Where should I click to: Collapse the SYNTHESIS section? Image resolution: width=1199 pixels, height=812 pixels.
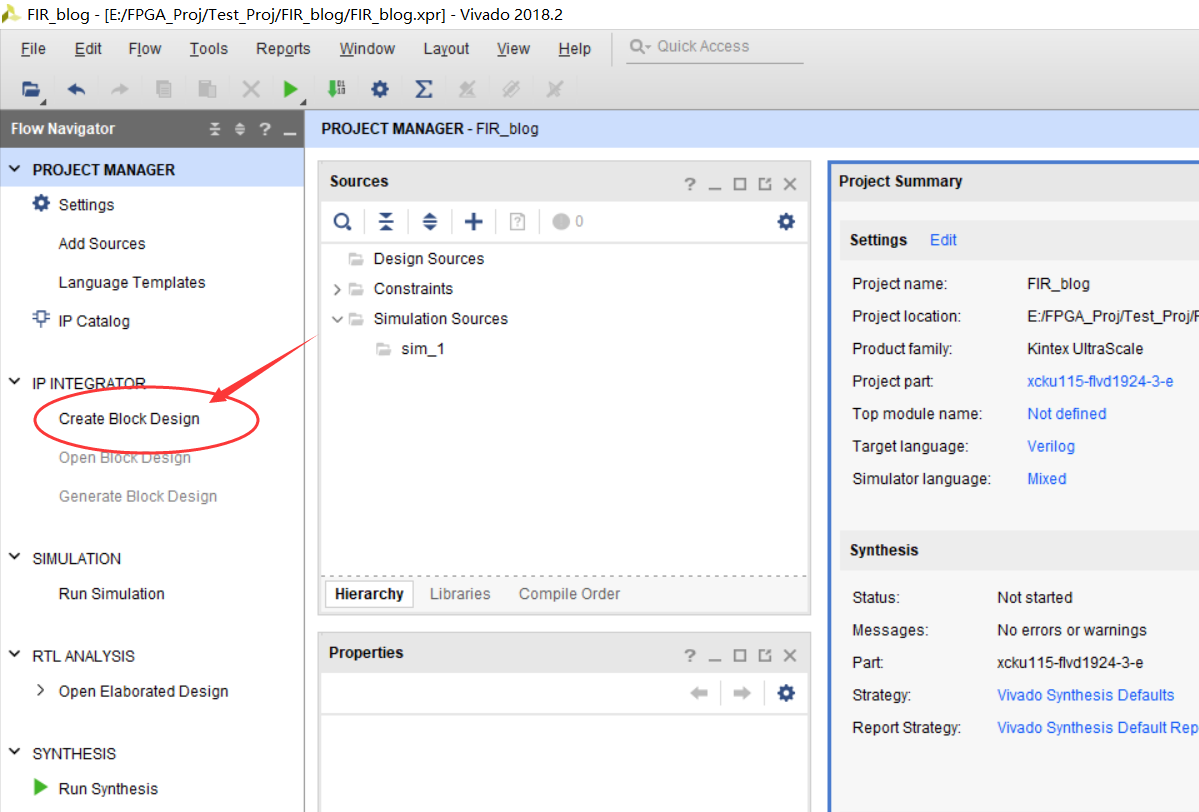point(15,752)
